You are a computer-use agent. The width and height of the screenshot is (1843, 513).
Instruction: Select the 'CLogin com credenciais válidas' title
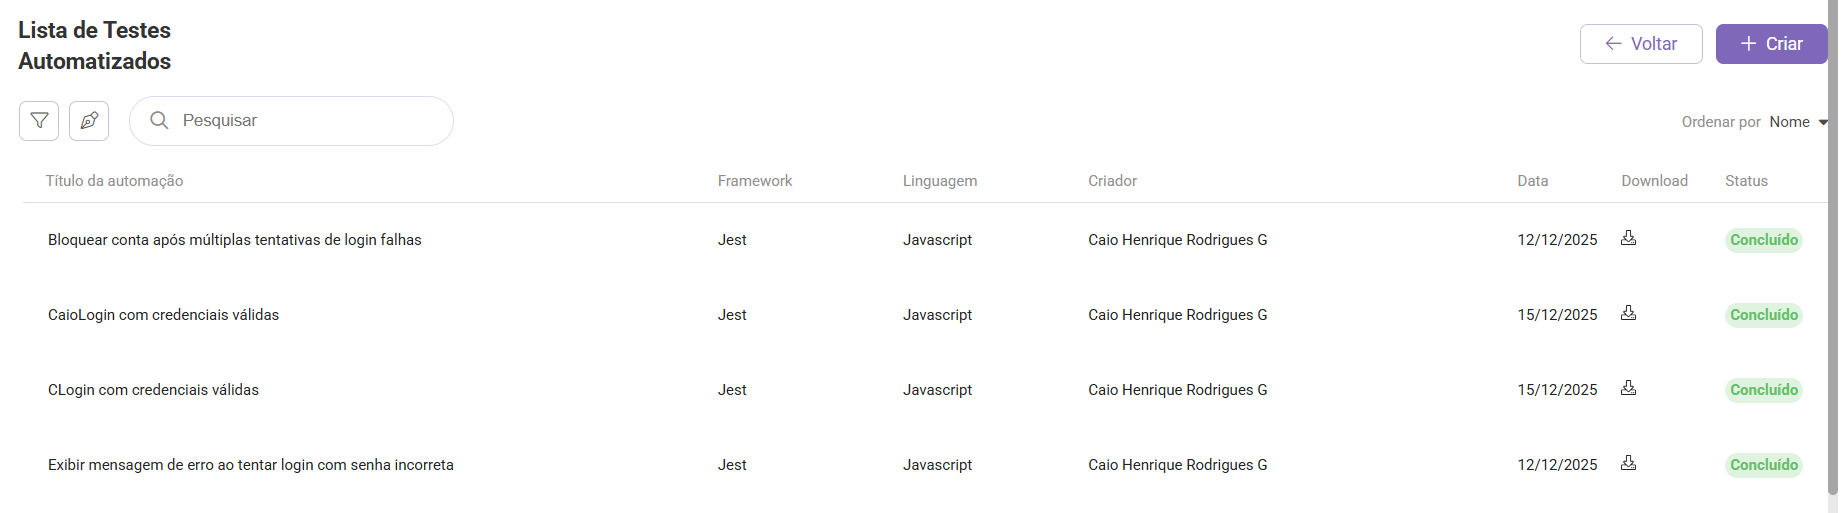tap(153, 390)
